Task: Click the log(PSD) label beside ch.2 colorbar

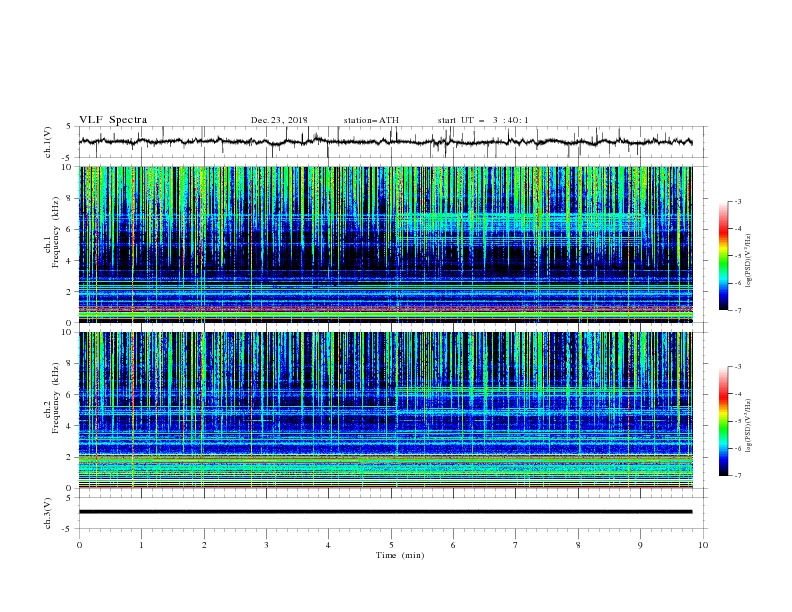Action: coord(749,426)
